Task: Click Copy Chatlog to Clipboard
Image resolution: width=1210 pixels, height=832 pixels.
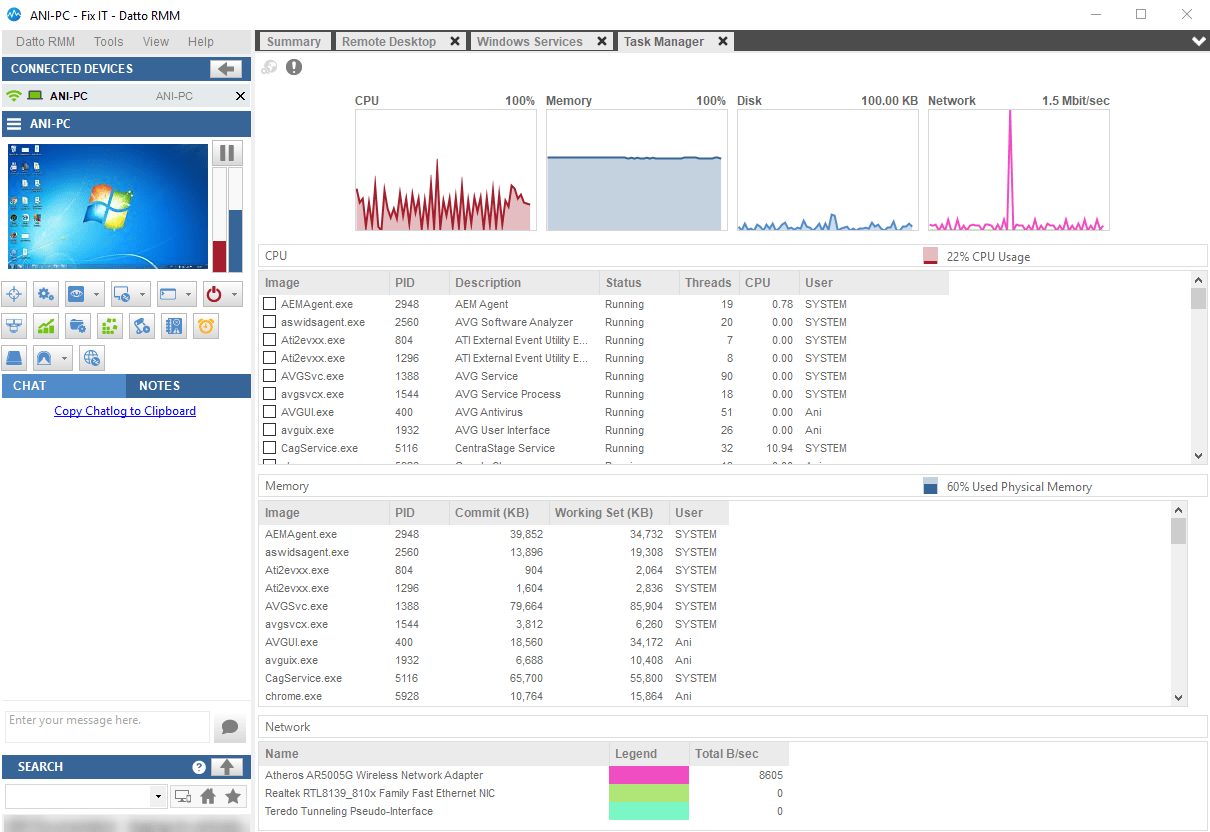Action: pyautogui.click(x=124, y=410)
